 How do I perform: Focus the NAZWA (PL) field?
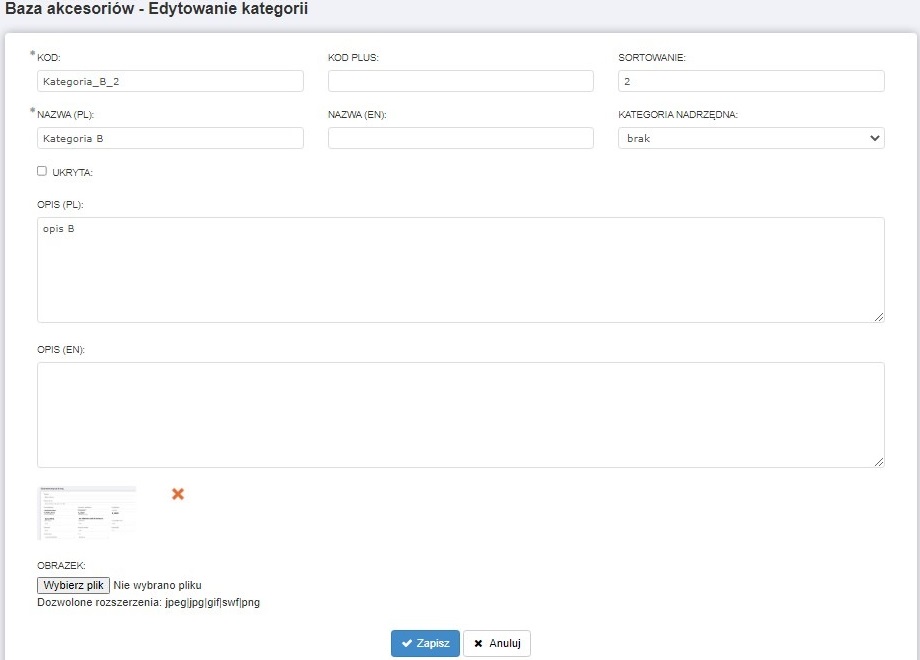click(x=170, y=138)
